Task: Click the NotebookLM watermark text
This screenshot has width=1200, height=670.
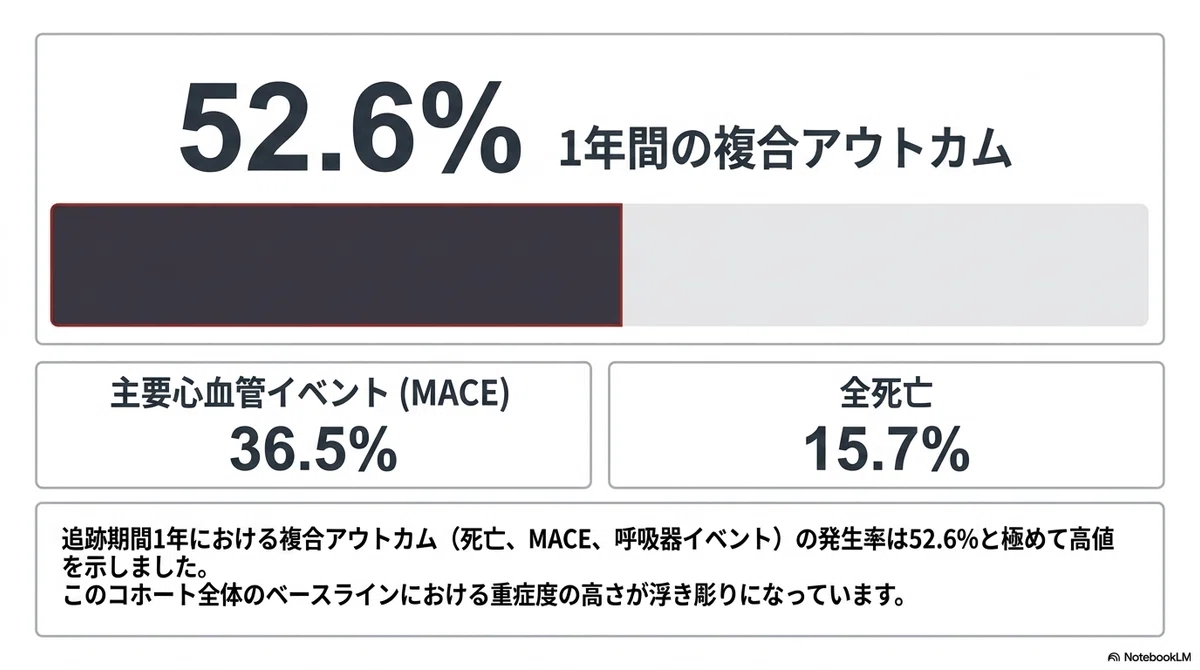Action: pyautogui.click(x=1157, y=657)
